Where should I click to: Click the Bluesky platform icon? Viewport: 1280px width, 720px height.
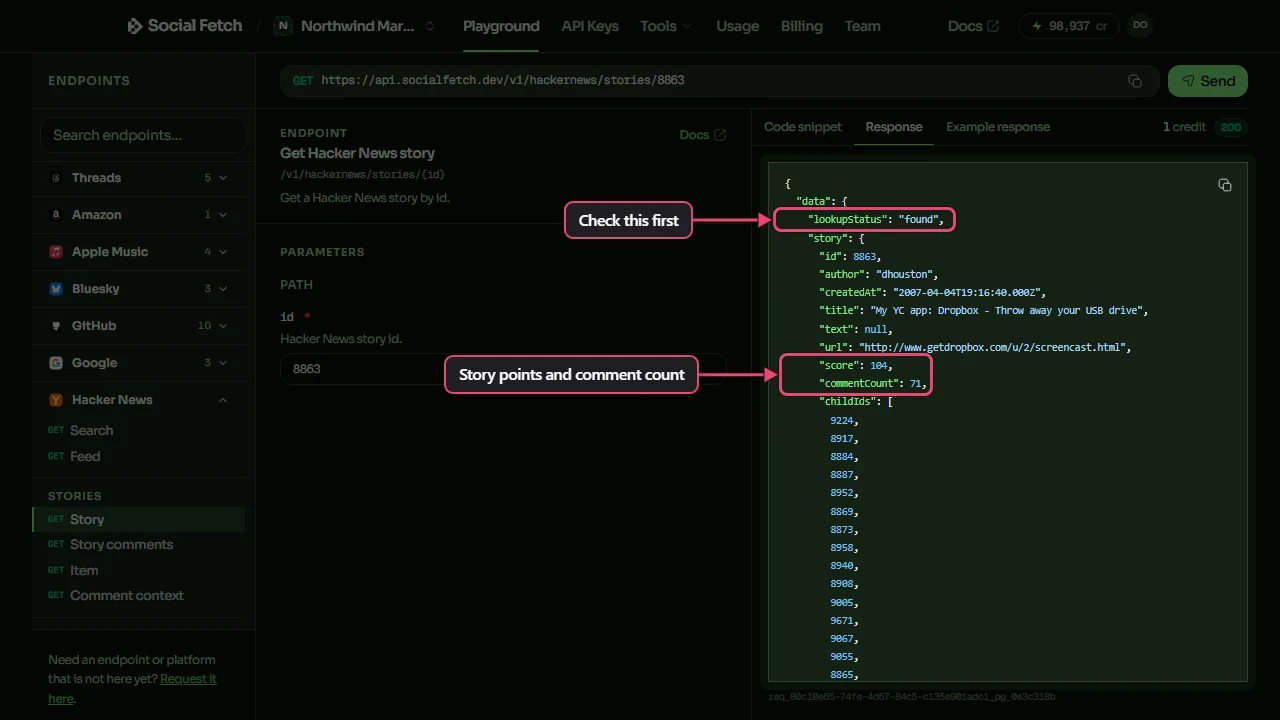click(56, 289)
